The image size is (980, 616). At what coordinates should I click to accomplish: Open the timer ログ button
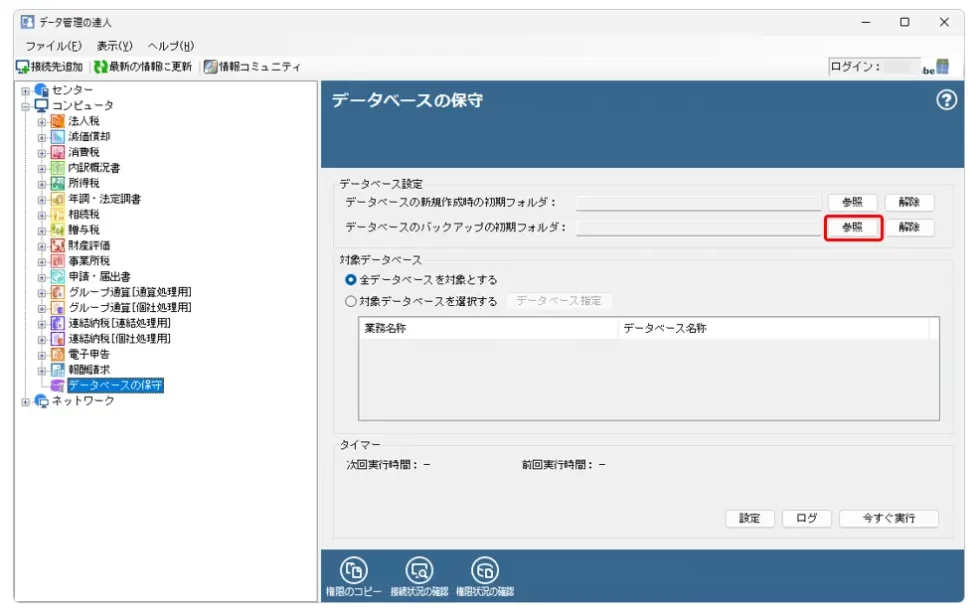pos(806,518)
